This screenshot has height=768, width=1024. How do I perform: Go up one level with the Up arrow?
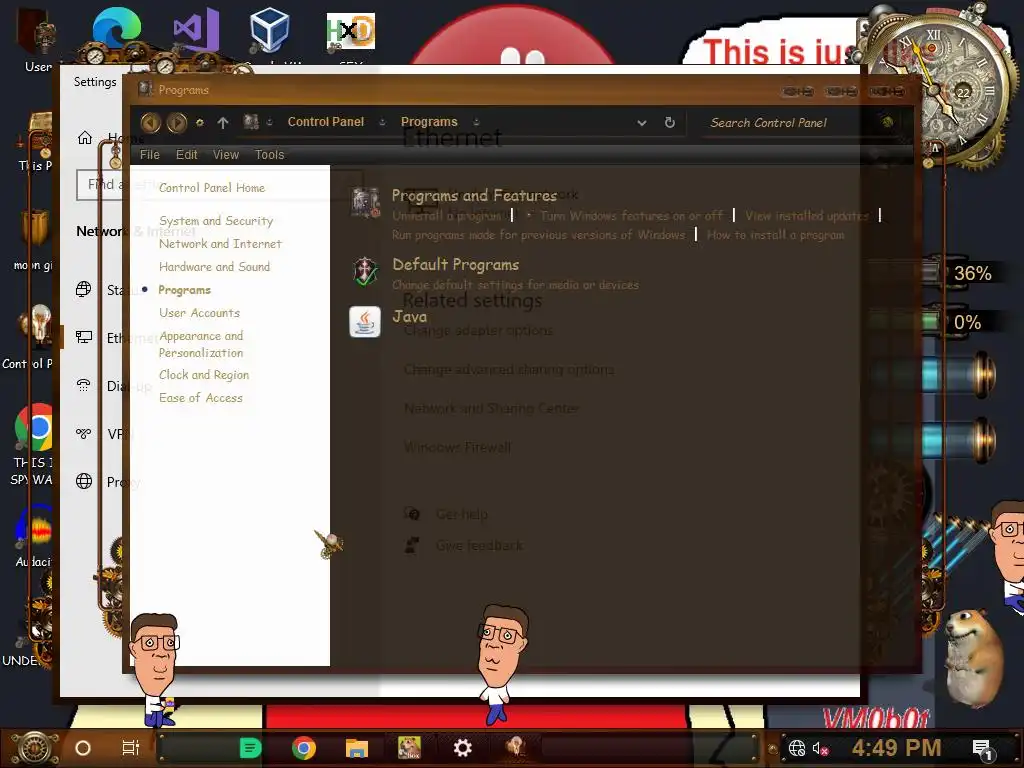point(223,122)
